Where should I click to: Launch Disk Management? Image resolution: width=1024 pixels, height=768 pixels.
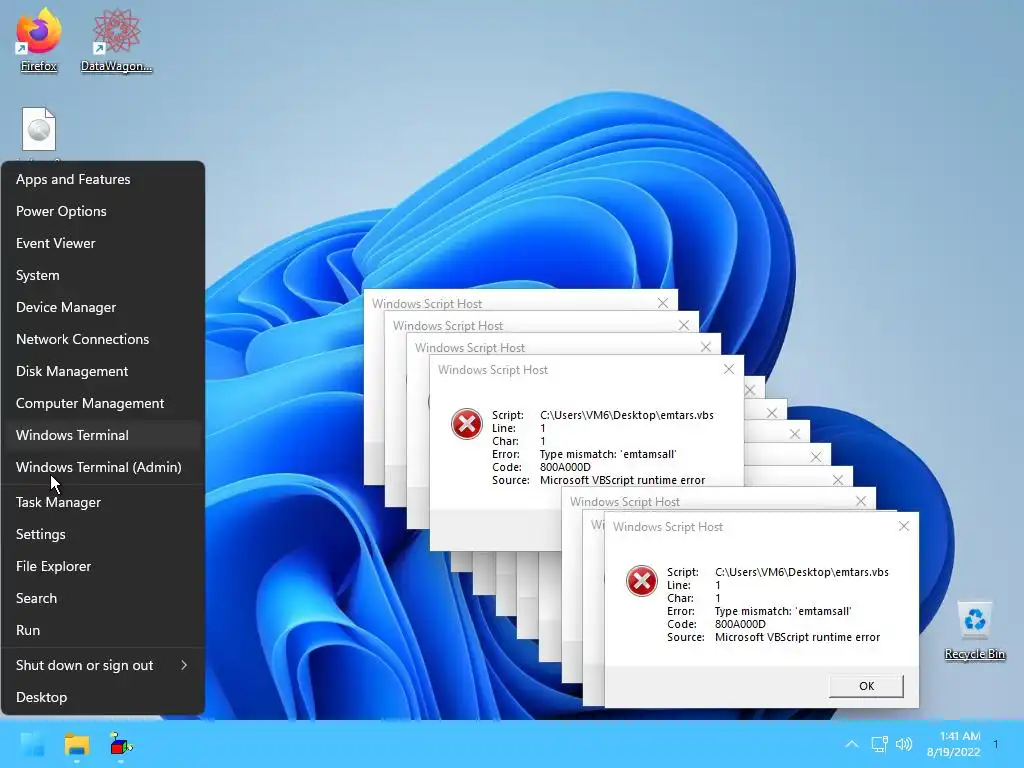(x=103, y=371)
